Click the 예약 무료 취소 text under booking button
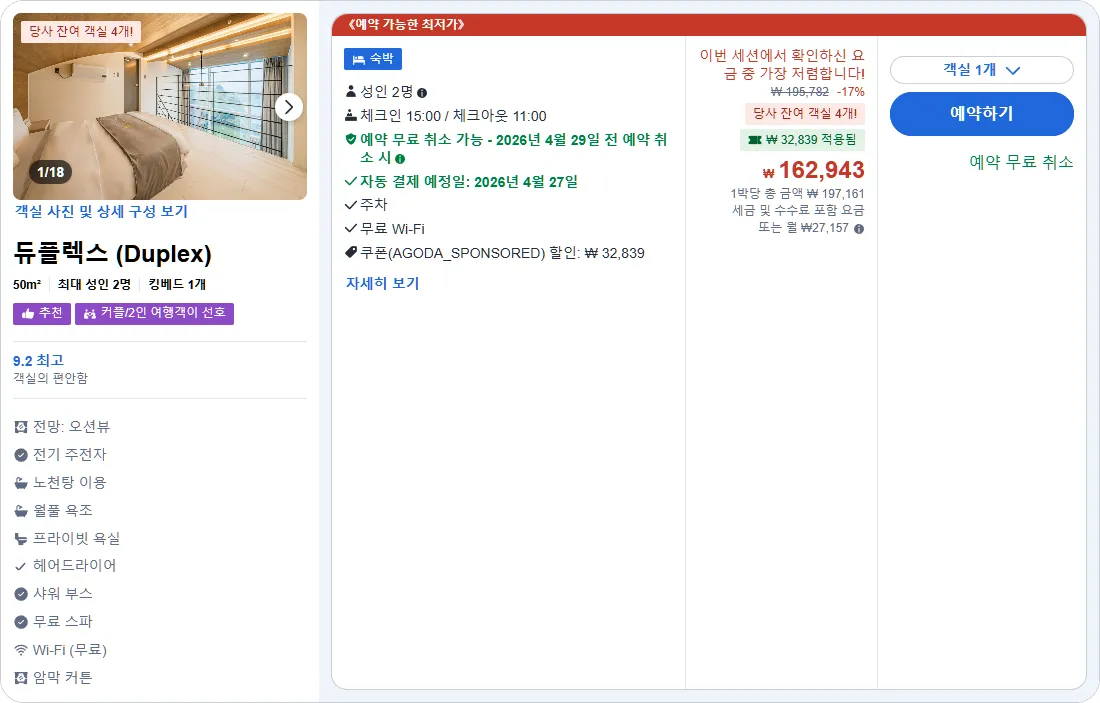This screenshot has height=703, width=1100. (1021, 162)
